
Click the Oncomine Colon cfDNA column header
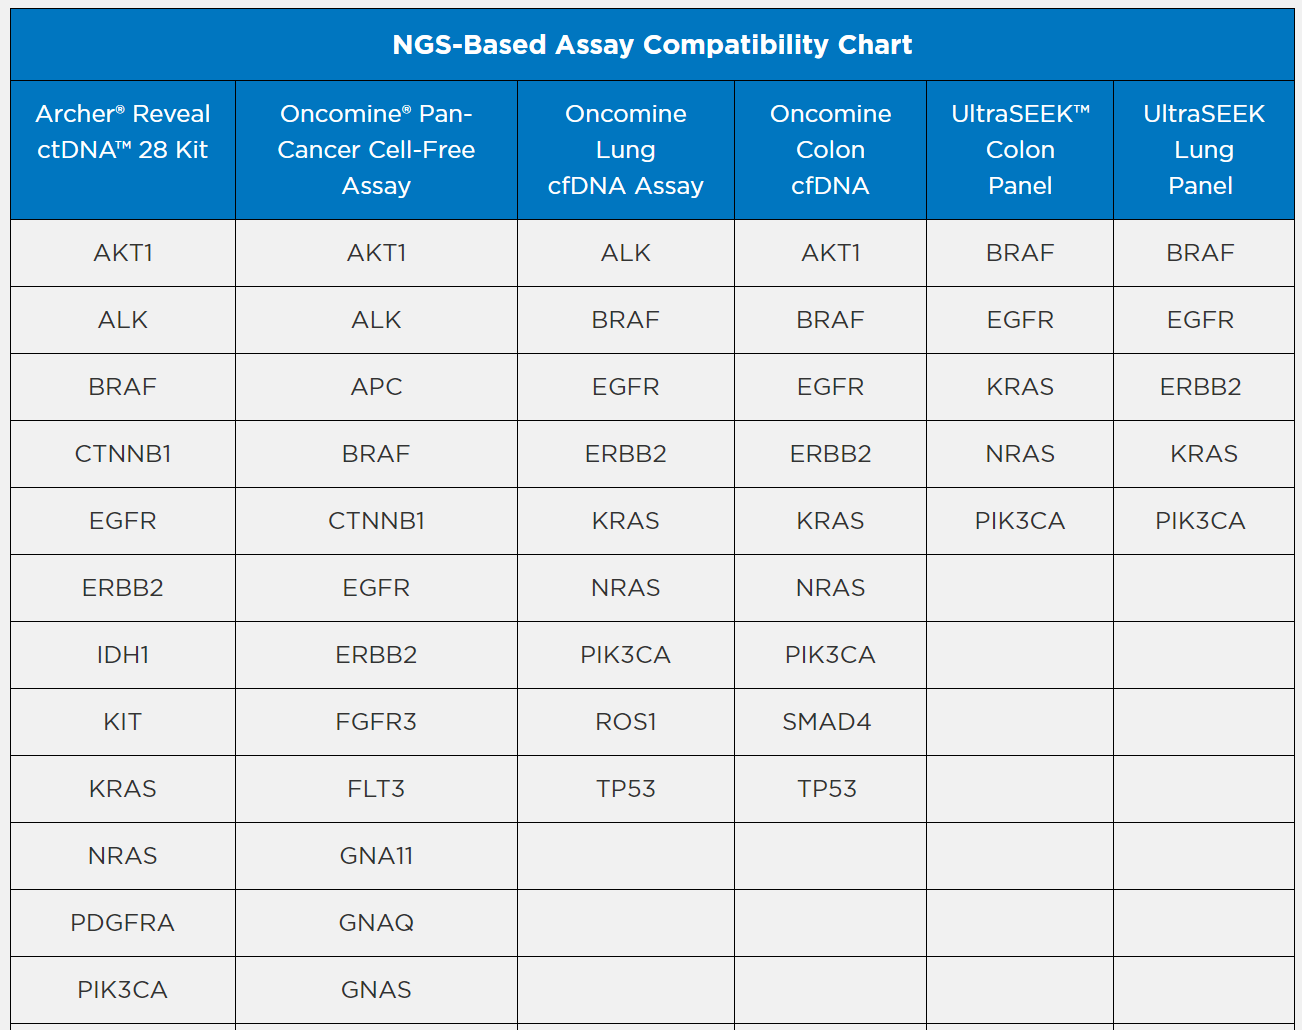point(830,150)
